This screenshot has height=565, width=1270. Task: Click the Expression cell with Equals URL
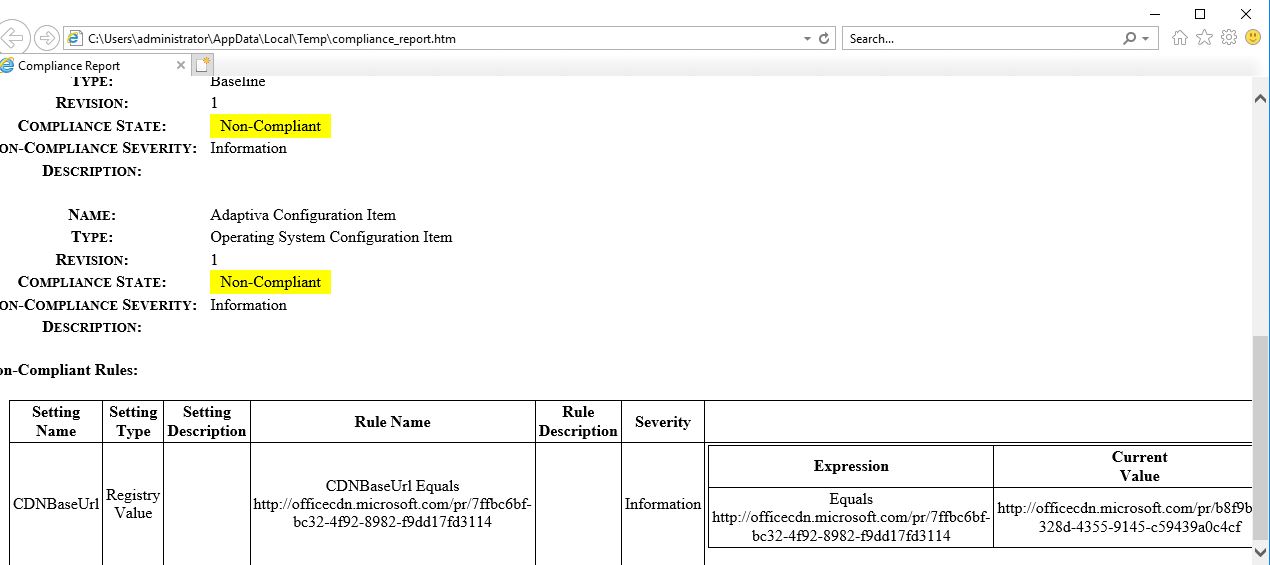coord(851,517)
